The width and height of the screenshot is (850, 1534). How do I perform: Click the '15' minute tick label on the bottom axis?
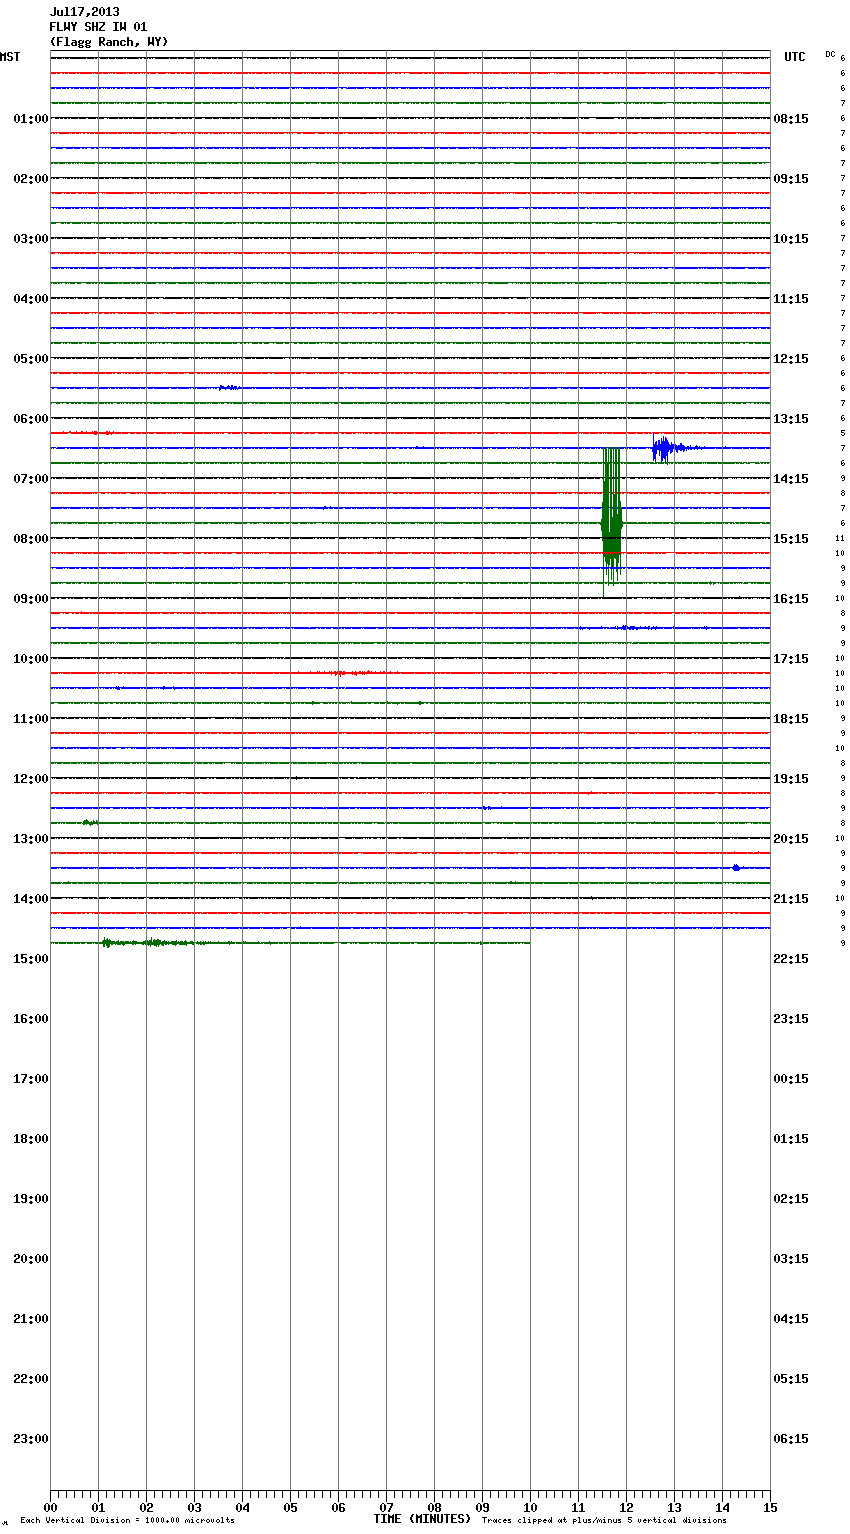pos(770,1507)
